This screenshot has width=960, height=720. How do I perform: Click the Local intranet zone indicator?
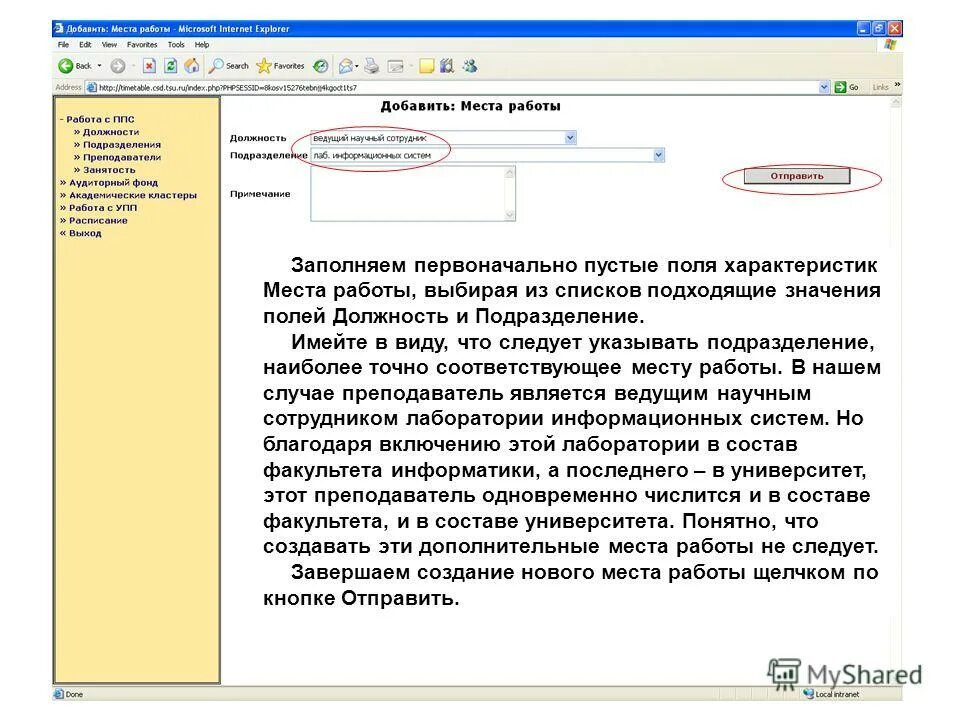(831, 694)
